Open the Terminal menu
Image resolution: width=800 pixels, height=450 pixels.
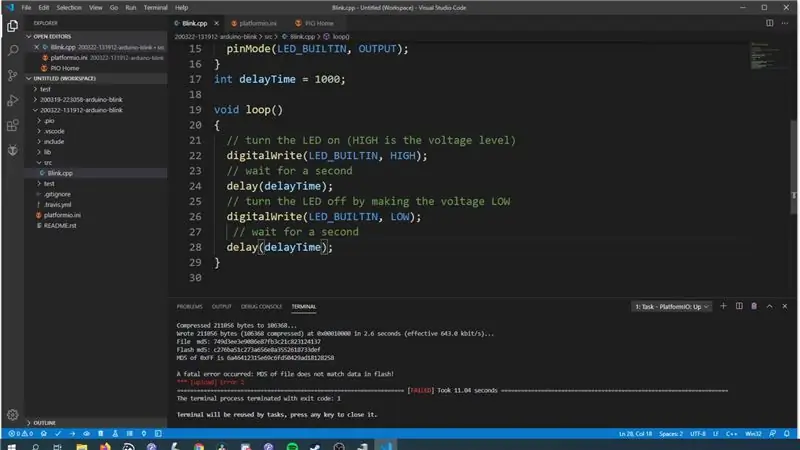coord(156,8)
